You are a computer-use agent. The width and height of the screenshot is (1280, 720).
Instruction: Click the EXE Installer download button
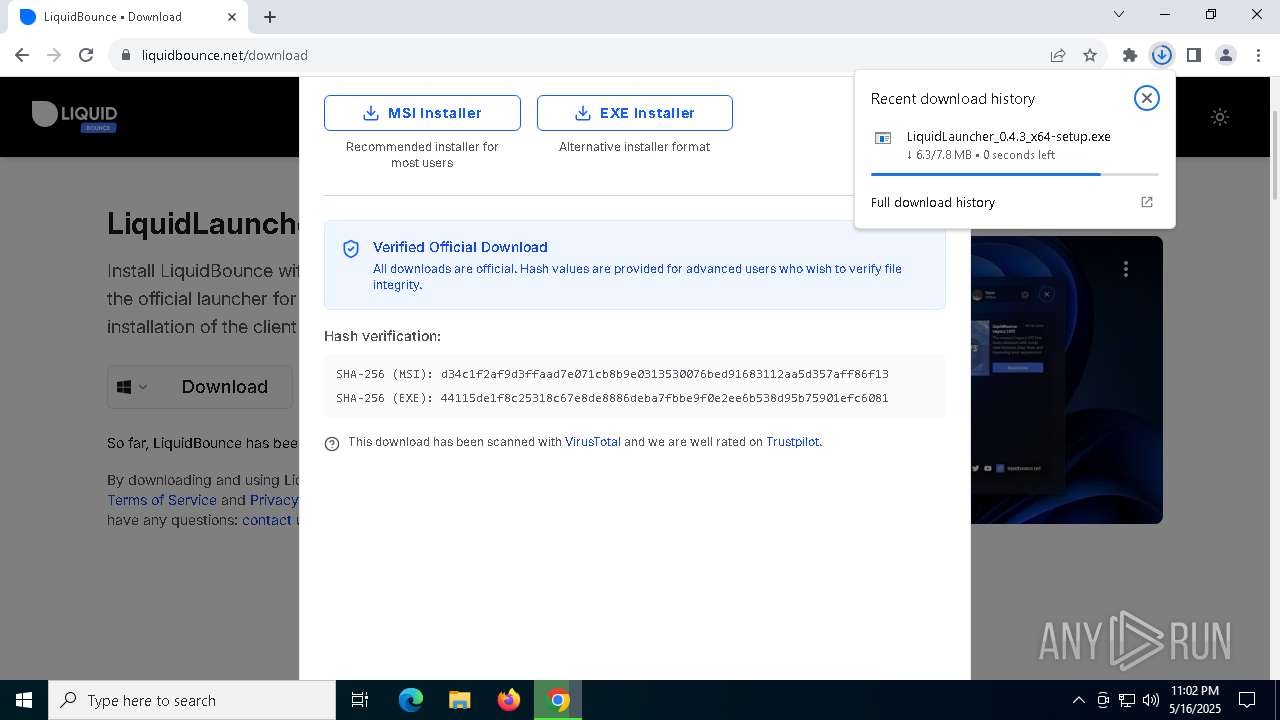tap(635, 113)
